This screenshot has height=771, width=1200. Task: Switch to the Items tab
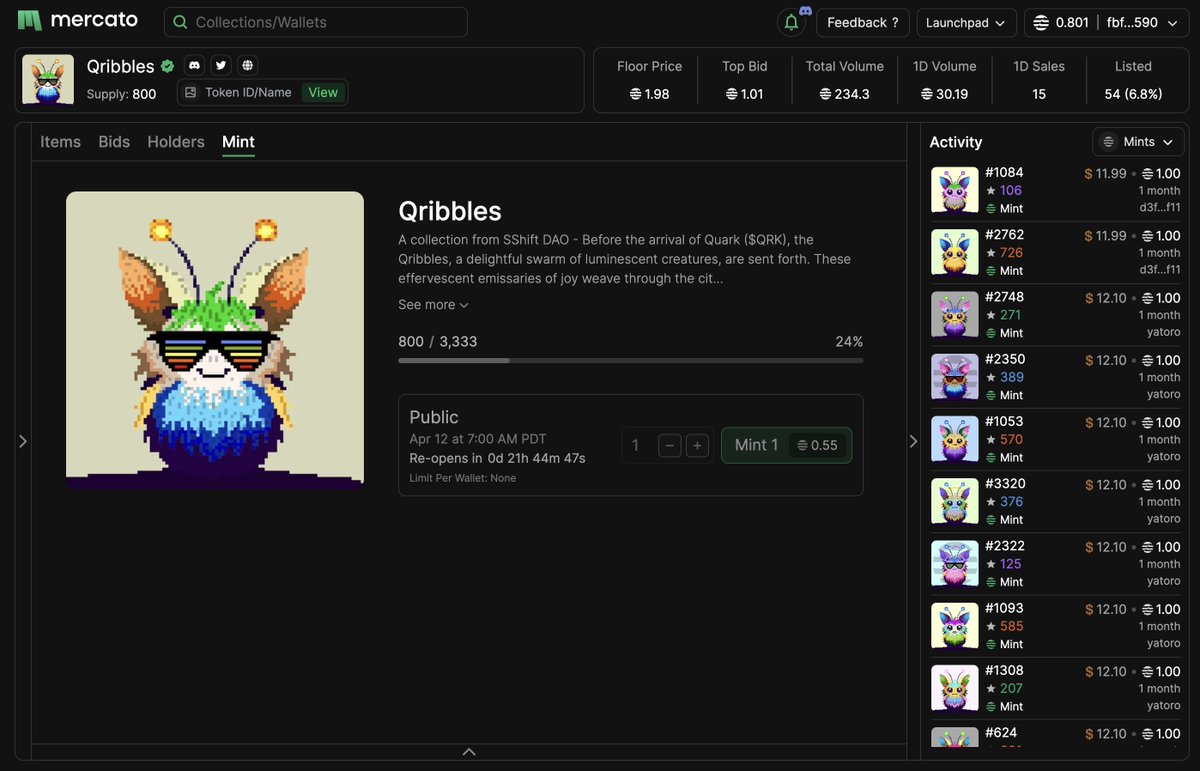click(x=60, y=142)
